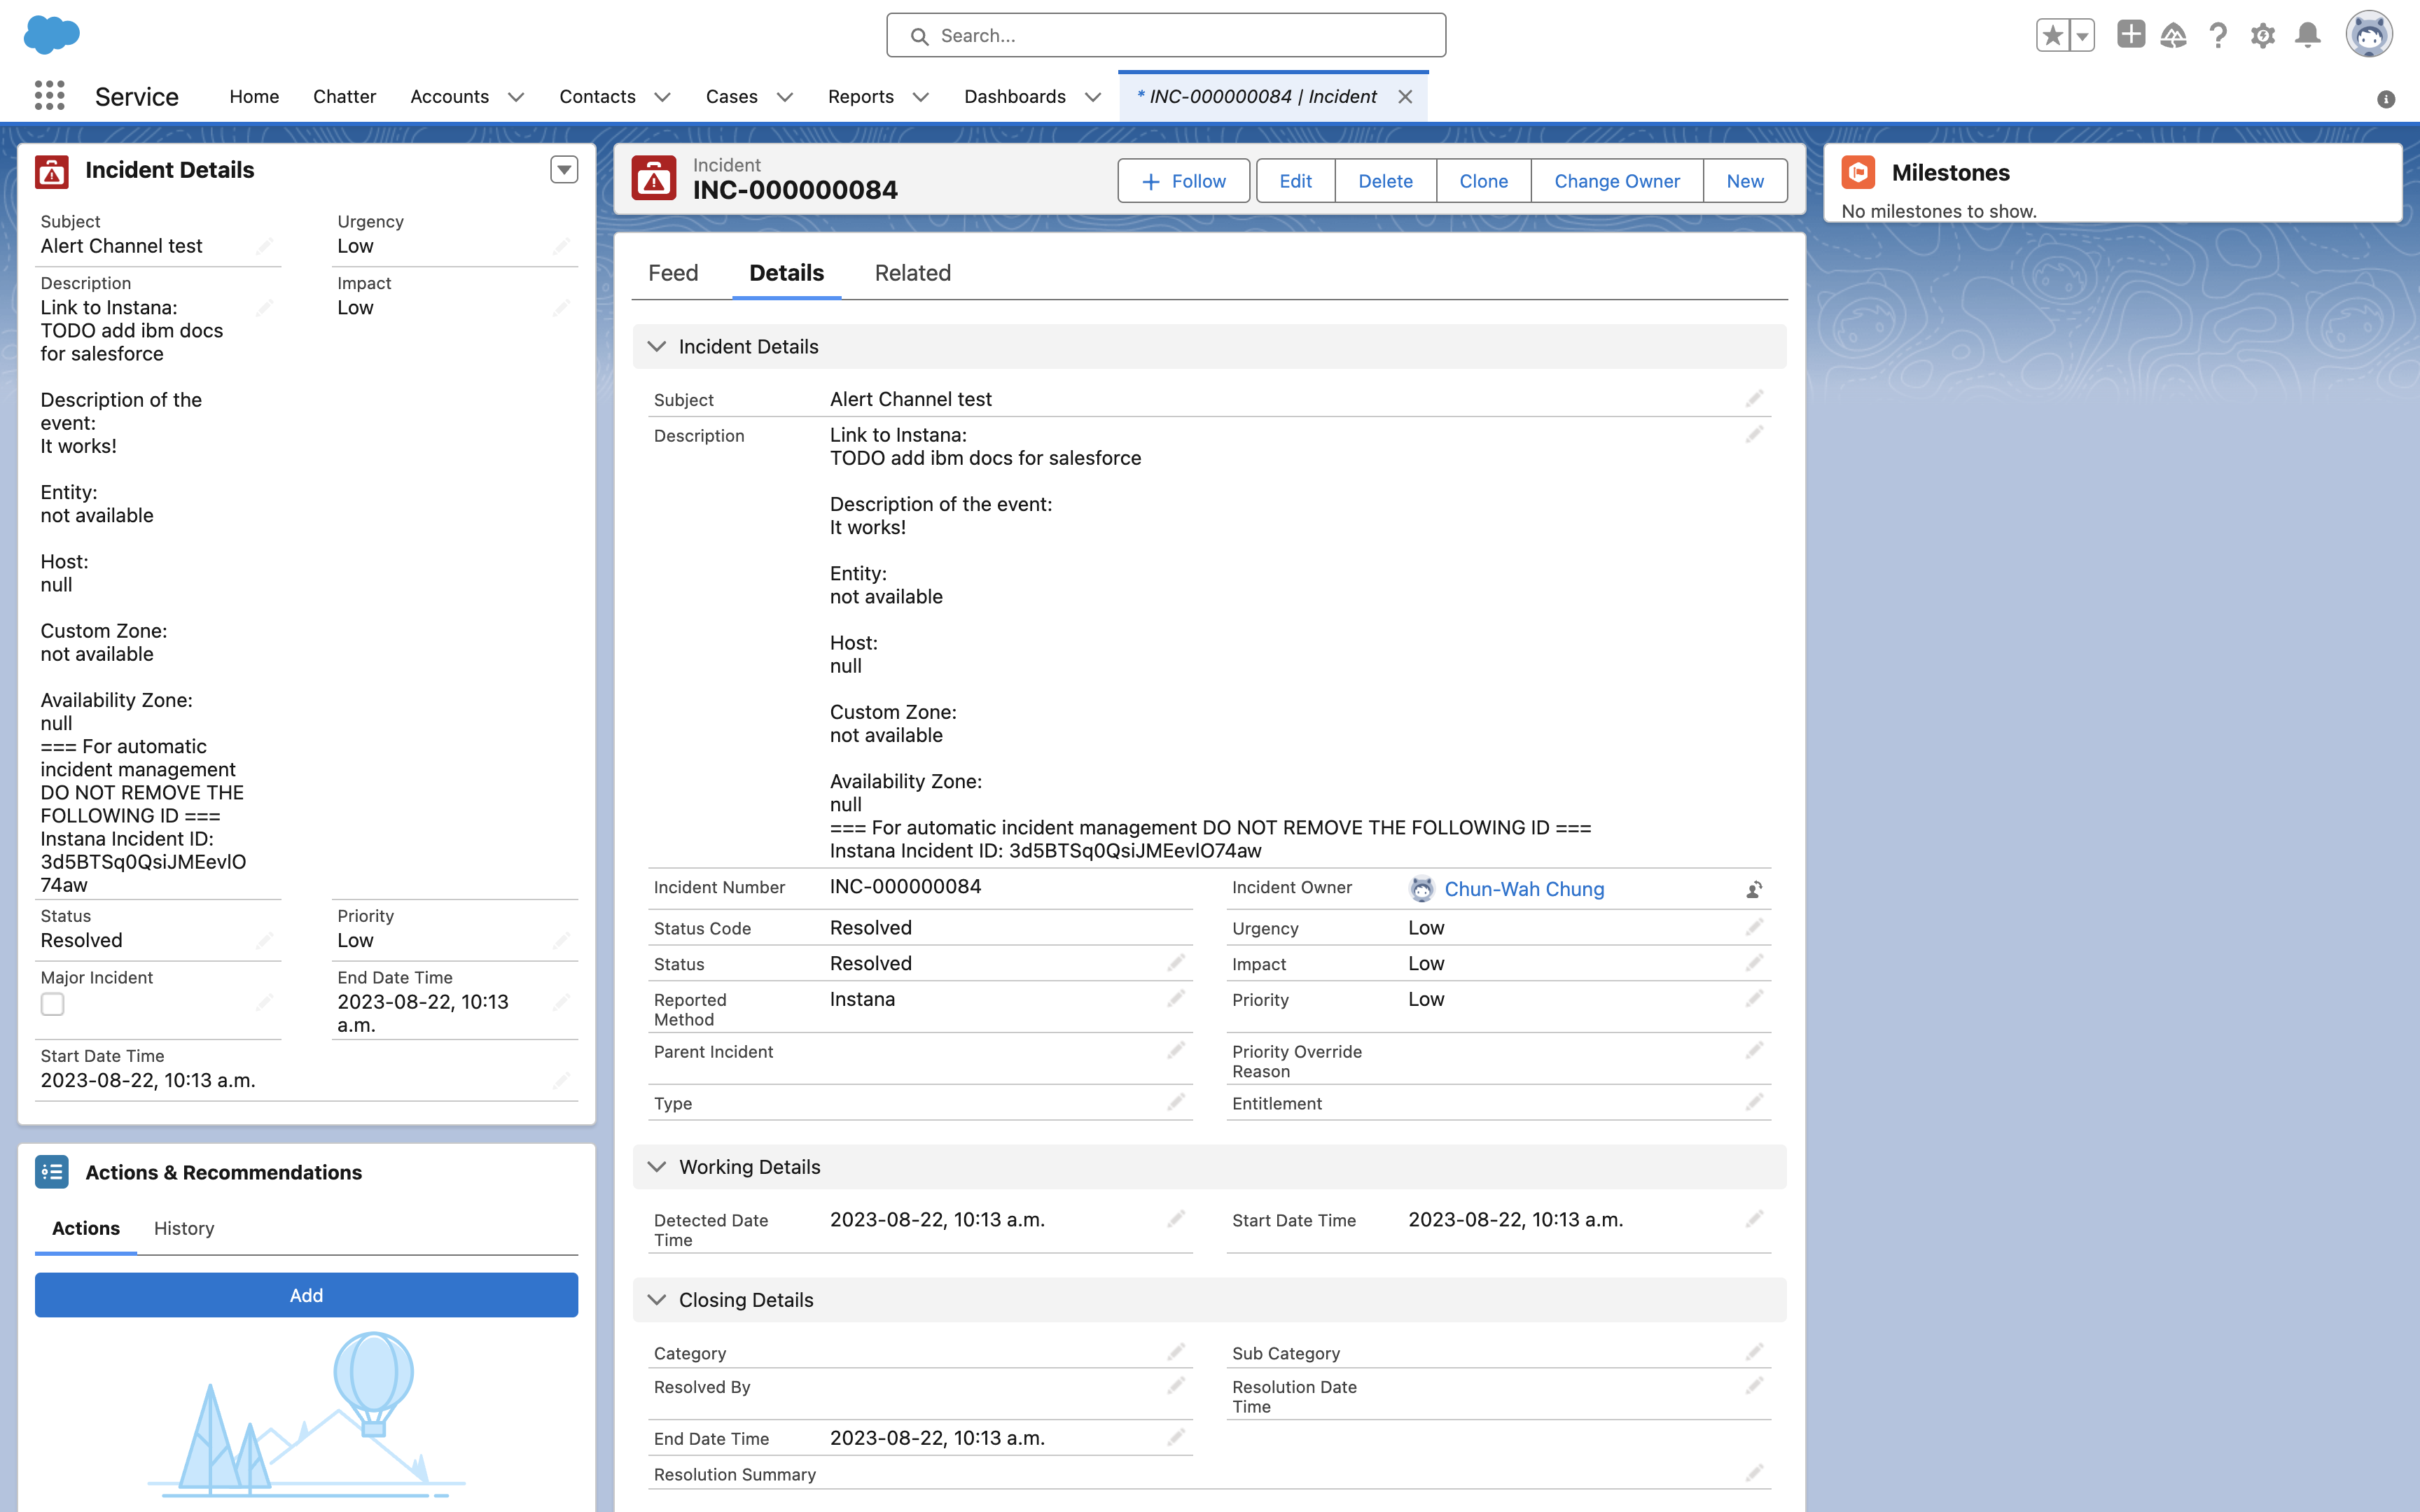This screenshot has height=1512, width=2420.
Task: Click the Salesforce cloud logo
Action: coord(51,35)
